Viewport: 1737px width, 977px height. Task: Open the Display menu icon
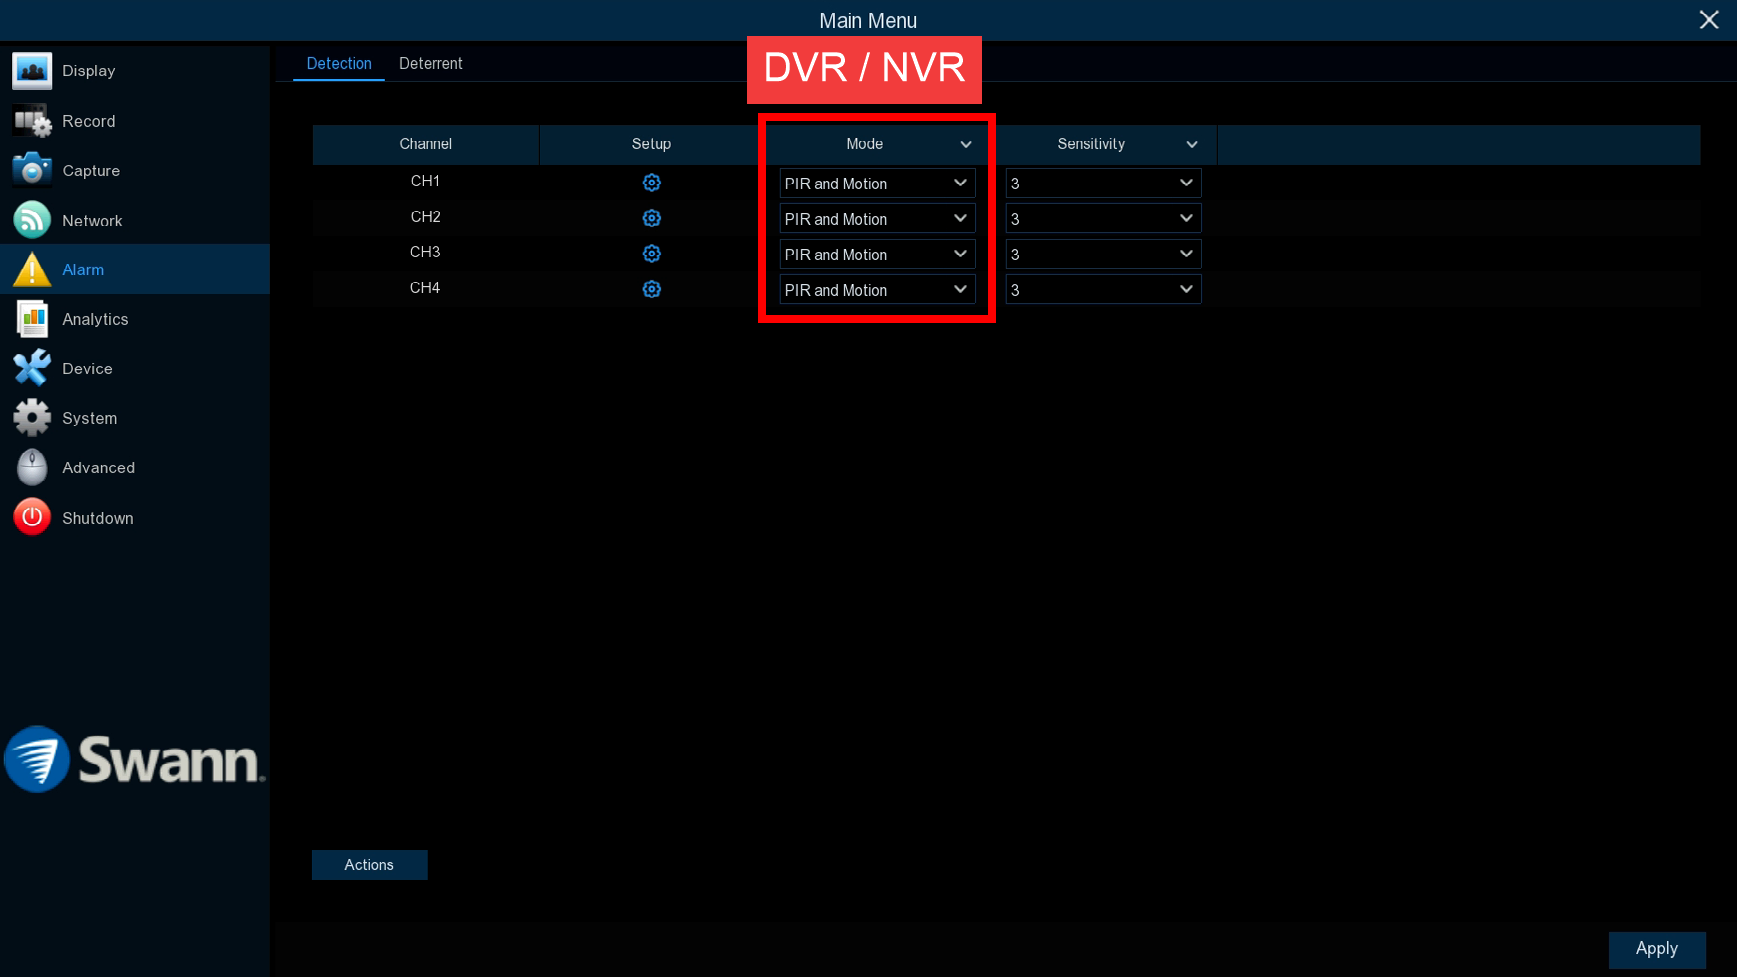[x=32, y=71]
